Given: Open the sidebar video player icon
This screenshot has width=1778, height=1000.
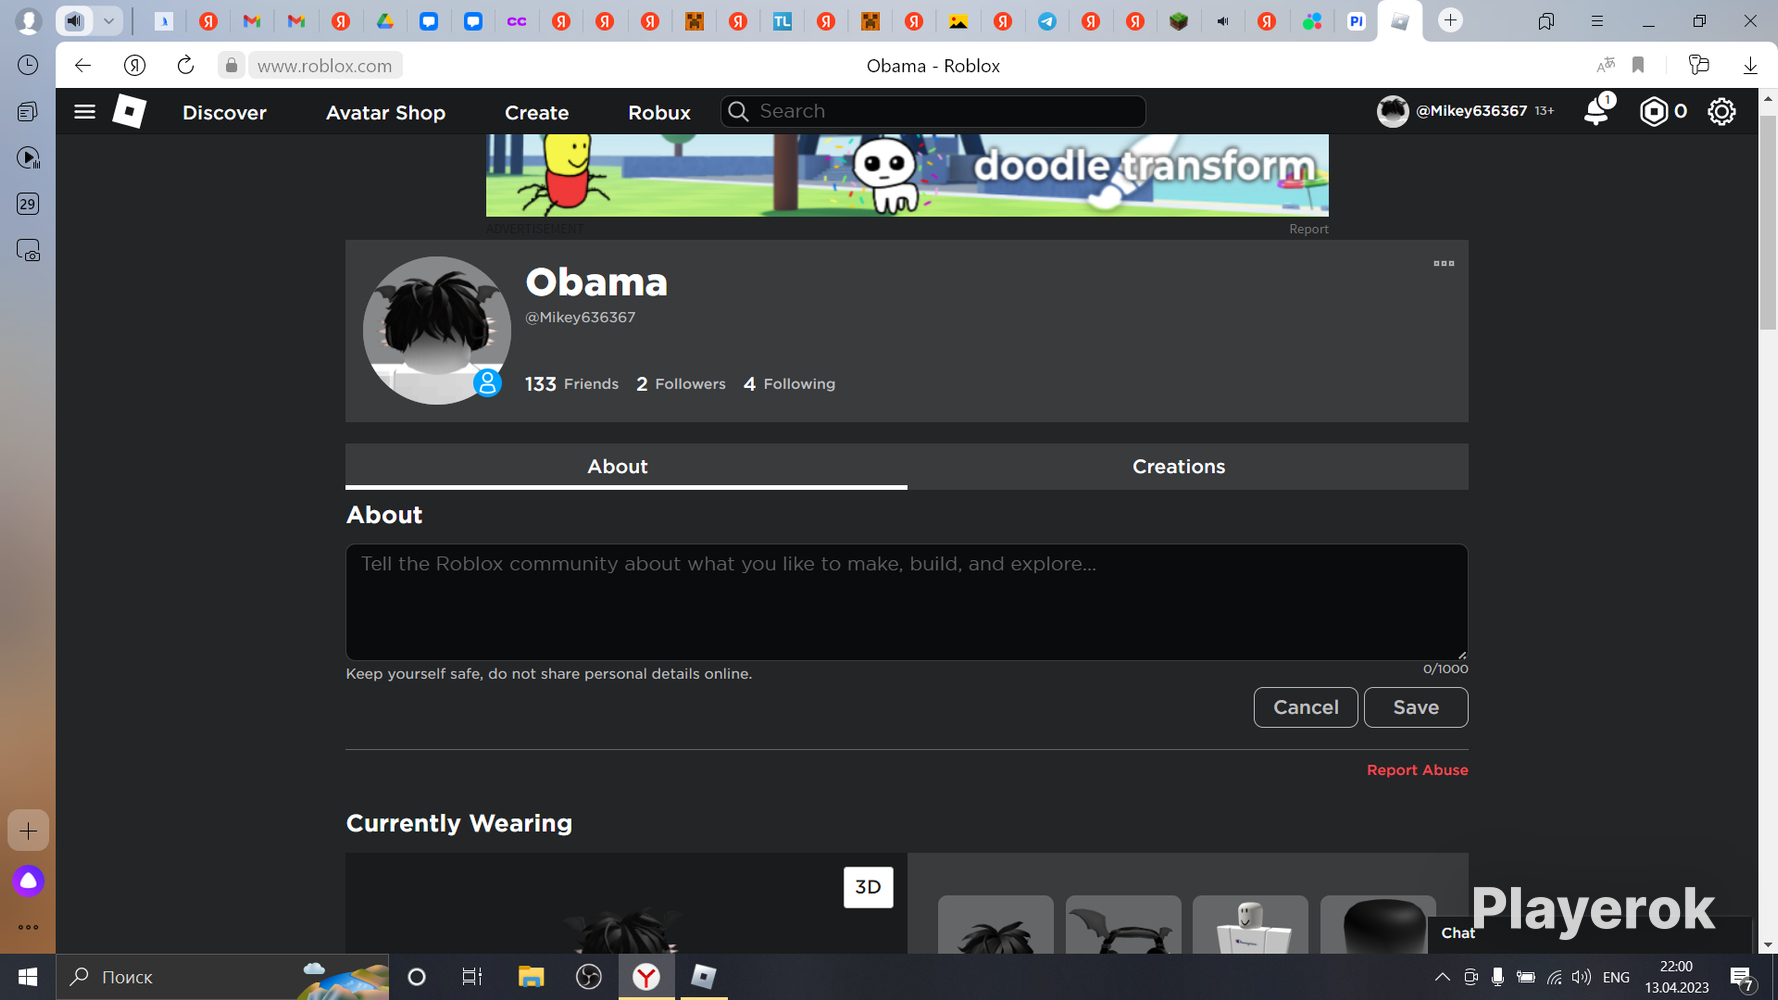Looking at the screenshot, I should 28,158.
